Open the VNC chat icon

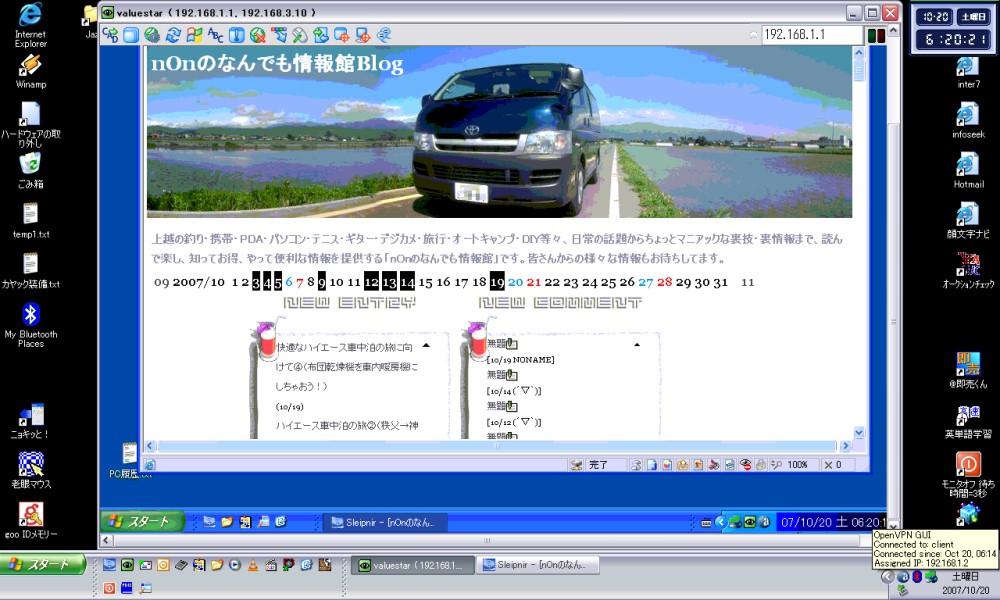(x=384, y=34)
